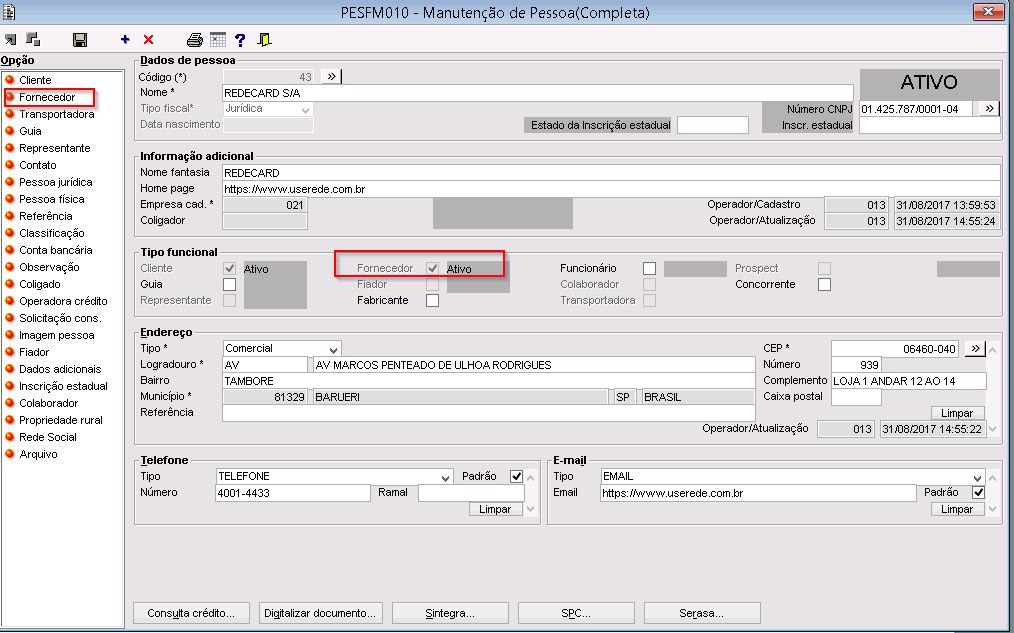Screen dimensions: 1014x633
Task: Click the Complemento input field
Action: tap(909, 381)
